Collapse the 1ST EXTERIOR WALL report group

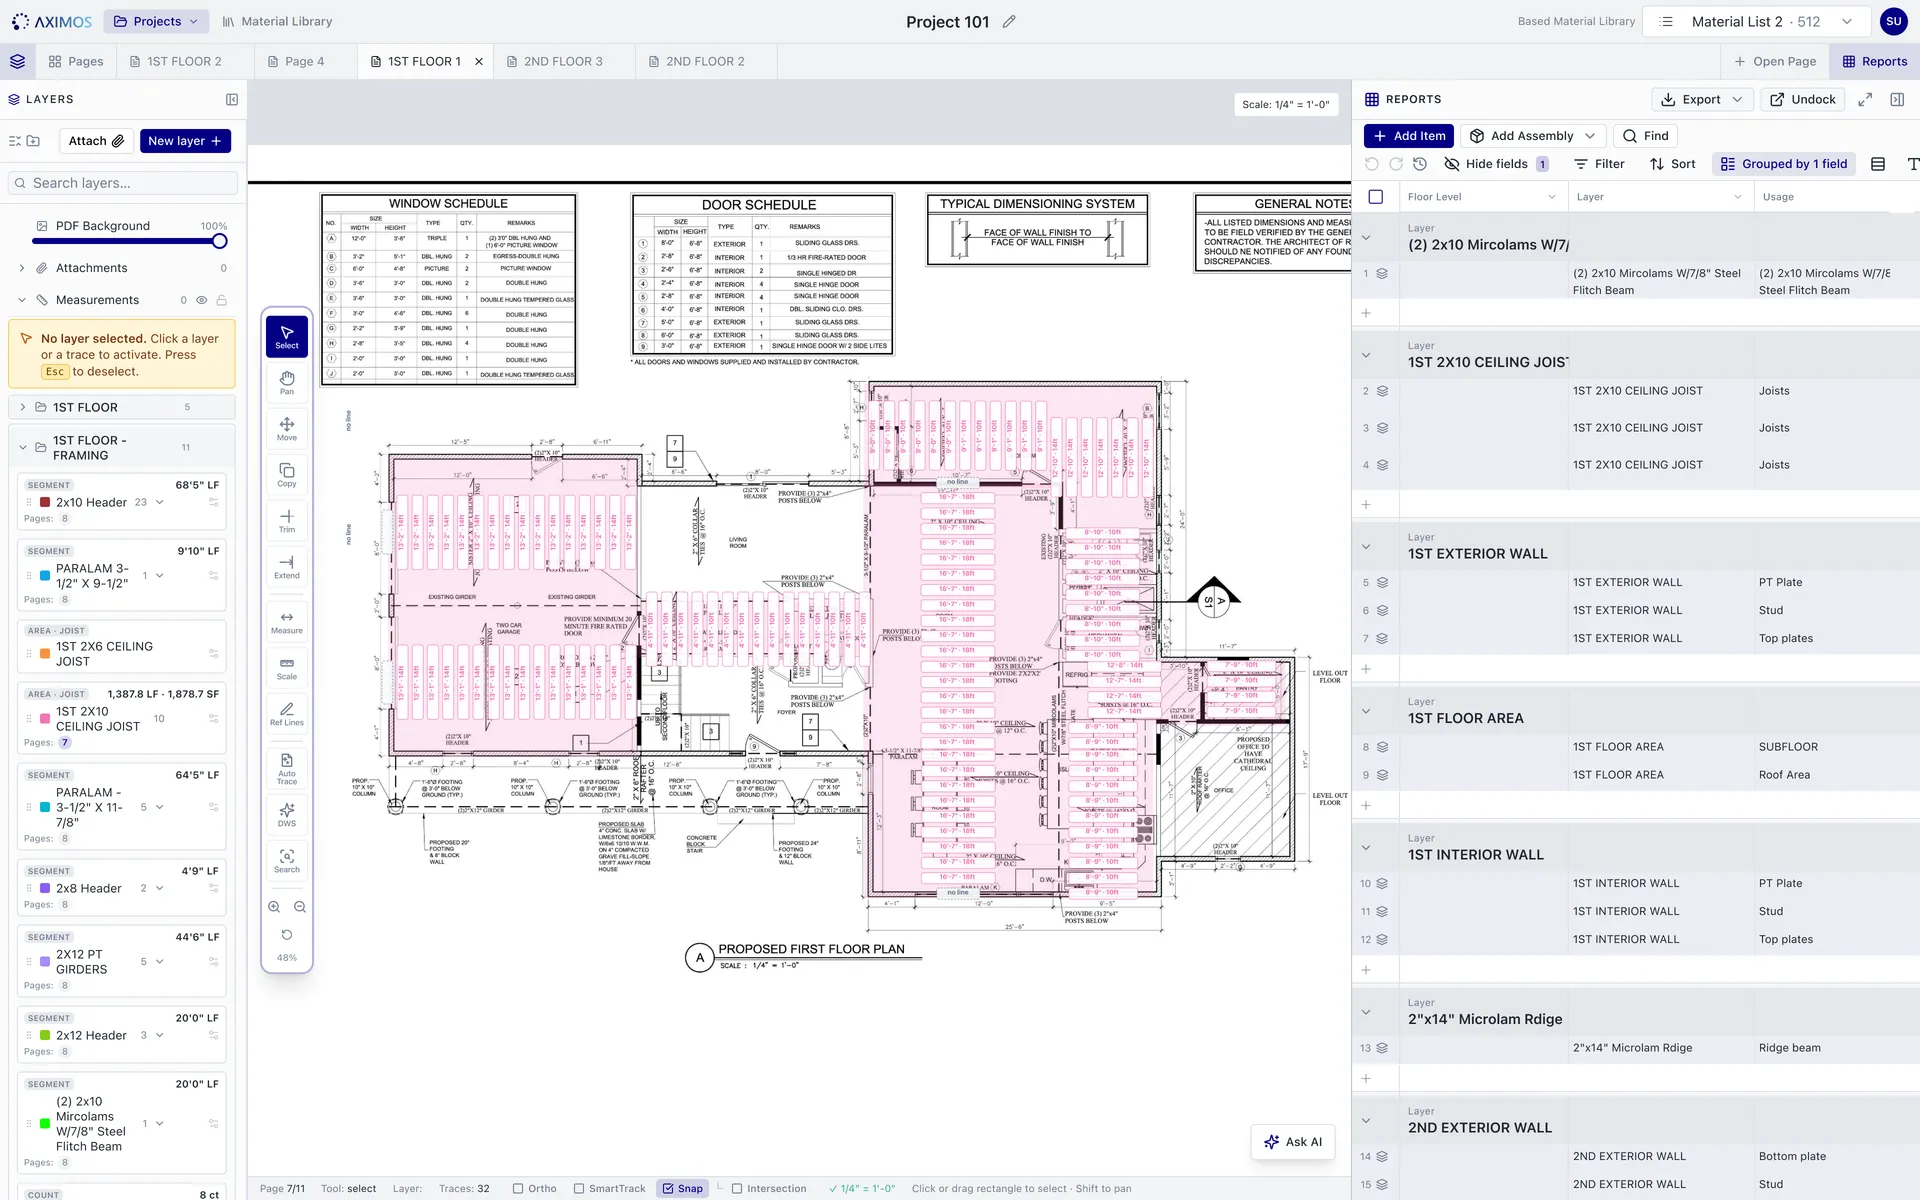pyautogui.click(x=1366, y=546)
